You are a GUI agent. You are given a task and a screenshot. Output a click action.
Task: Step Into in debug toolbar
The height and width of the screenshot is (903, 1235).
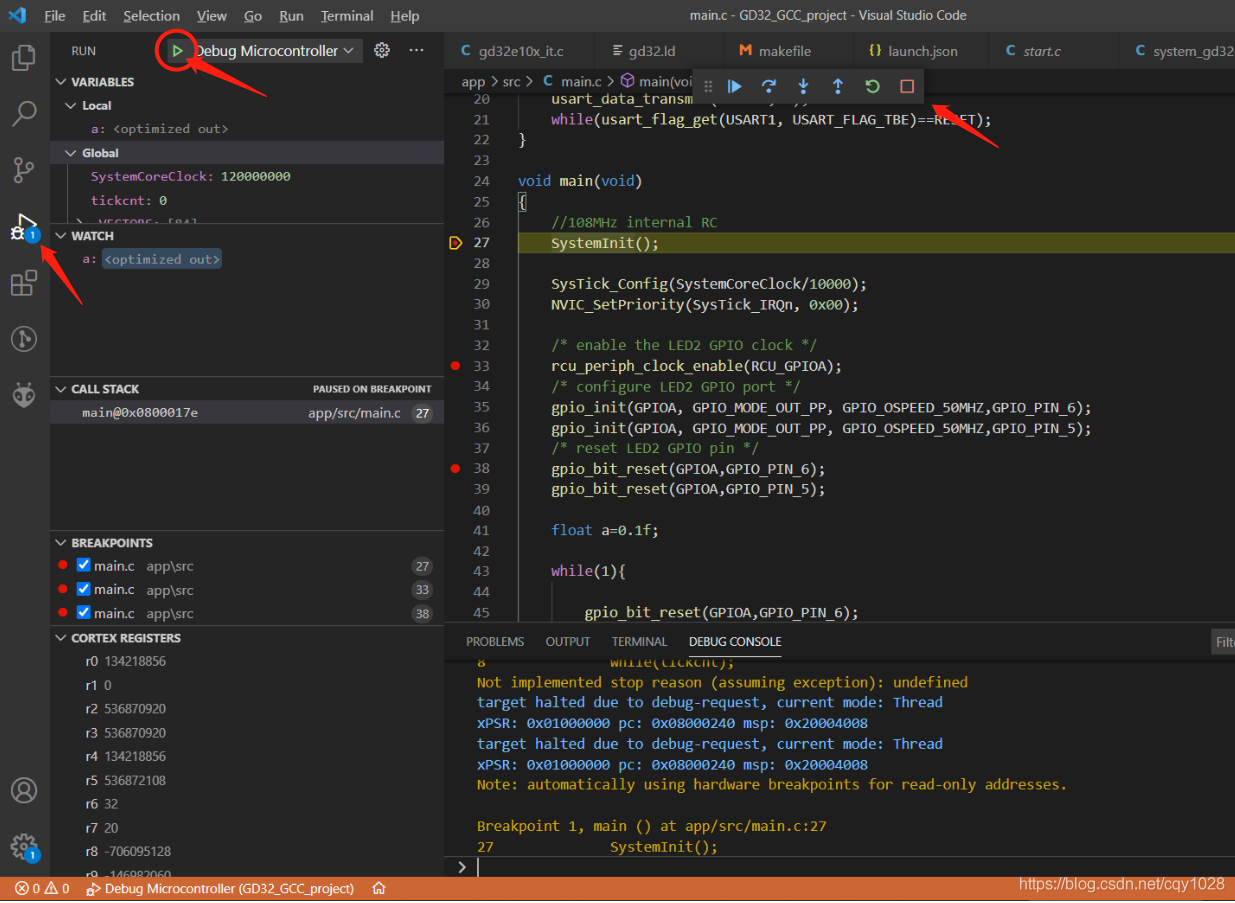[803, 87]
